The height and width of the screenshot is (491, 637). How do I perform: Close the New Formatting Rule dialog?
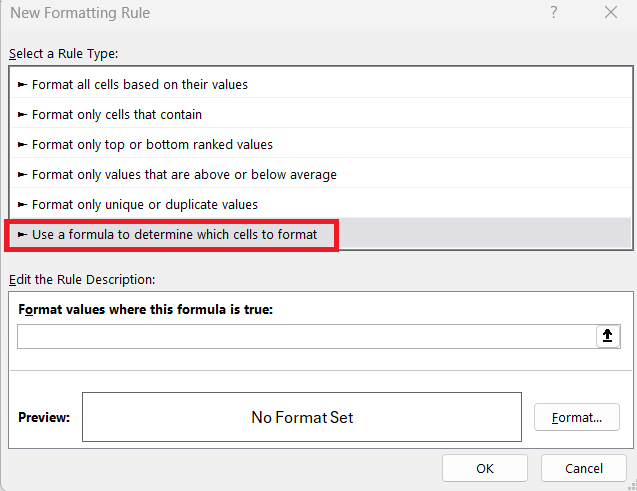pyautogui.click(x=611, y=13)
